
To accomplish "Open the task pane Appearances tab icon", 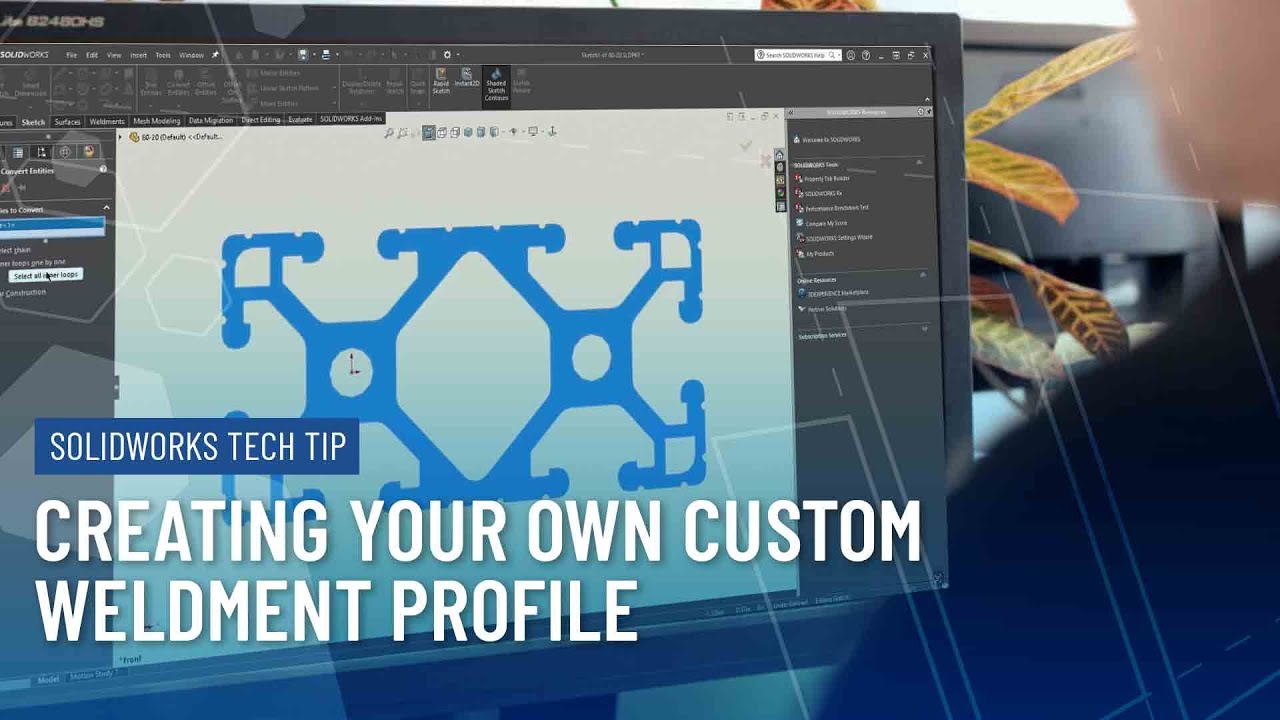I will tap(780, 192).
